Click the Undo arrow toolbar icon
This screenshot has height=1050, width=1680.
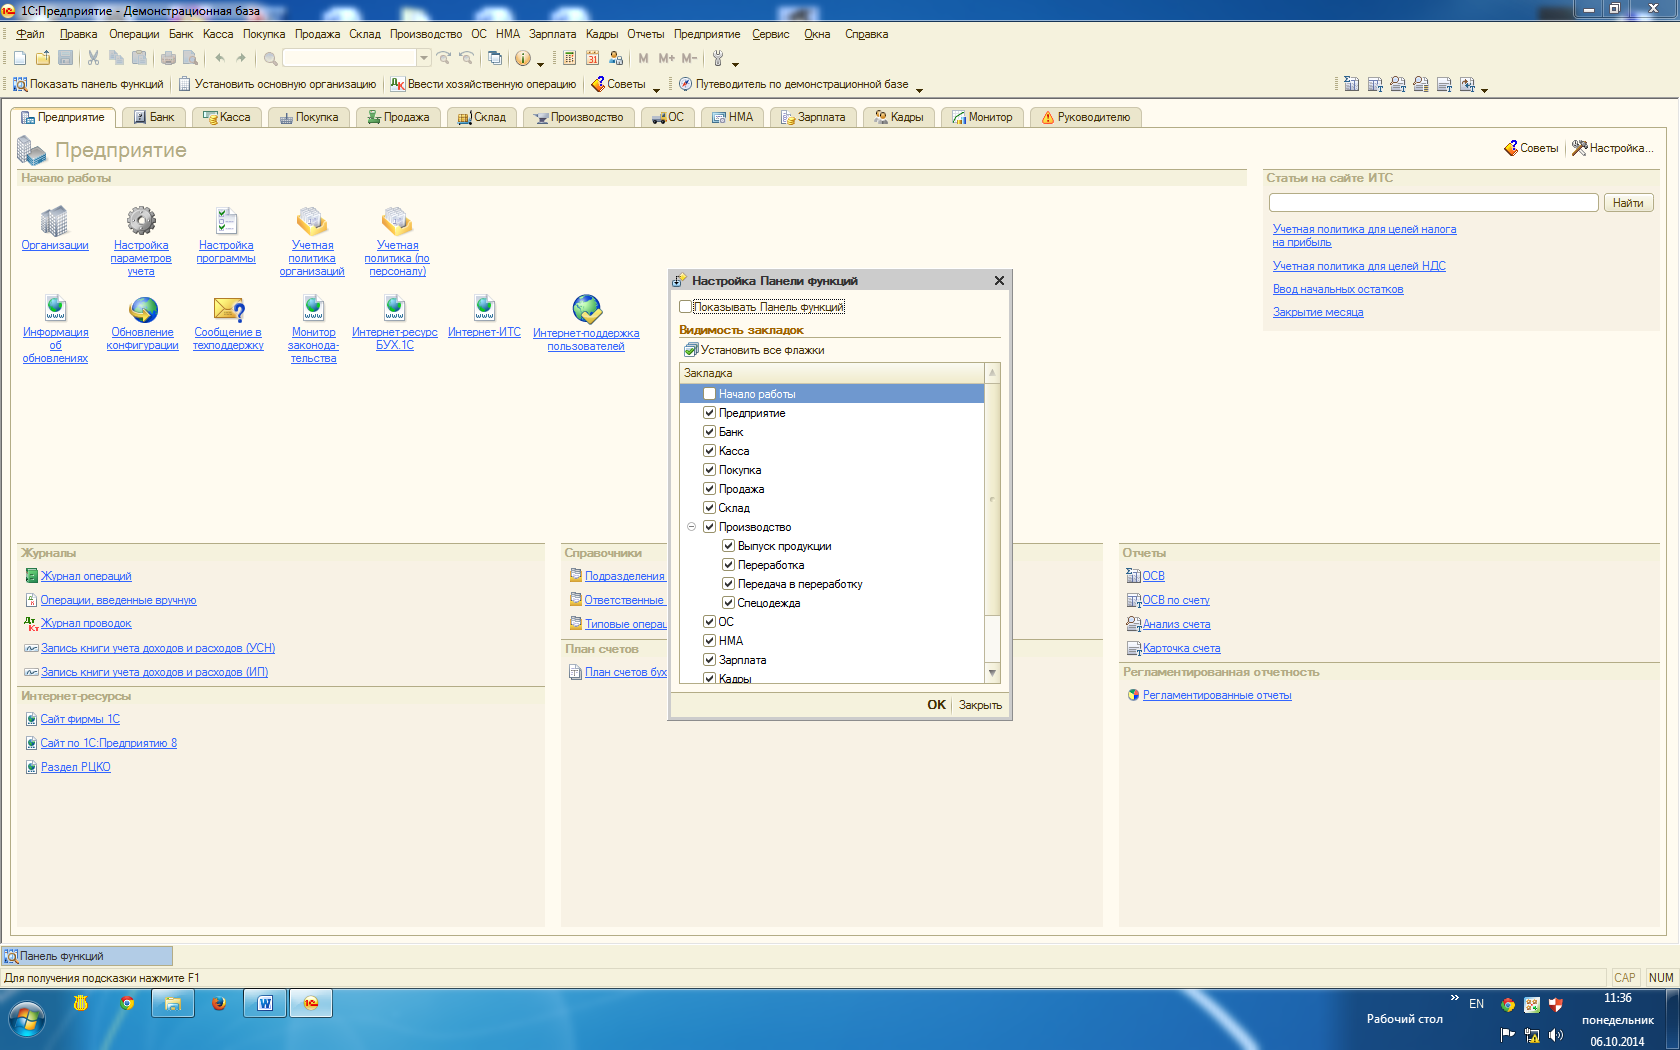220,58
